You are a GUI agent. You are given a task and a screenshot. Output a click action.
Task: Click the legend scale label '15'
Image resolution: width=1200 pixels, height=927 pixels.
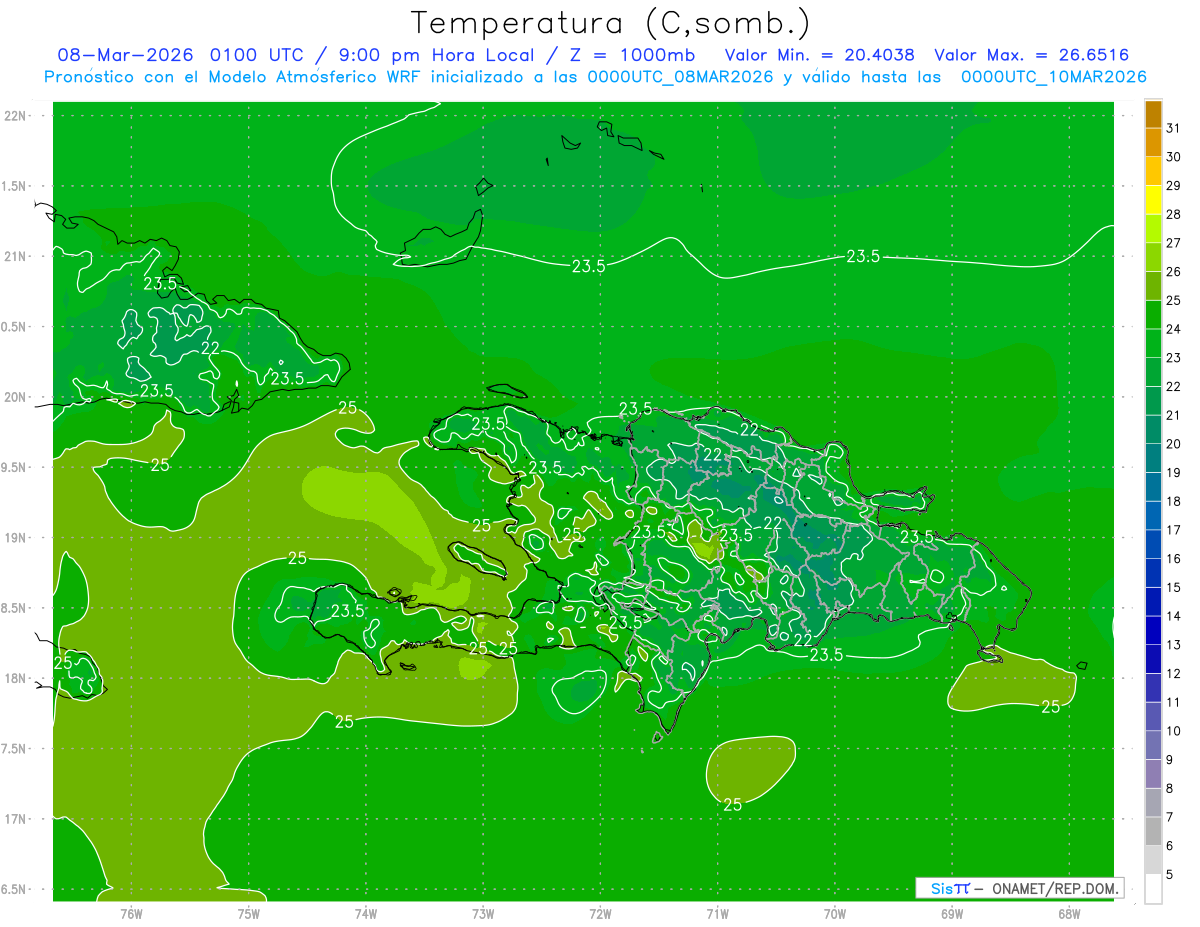pyautogui.click(x=1173, y=588)
